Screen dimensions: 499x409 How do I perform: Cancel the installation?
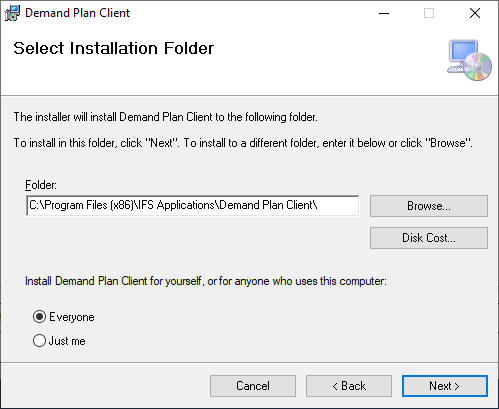tap(253, 386)
